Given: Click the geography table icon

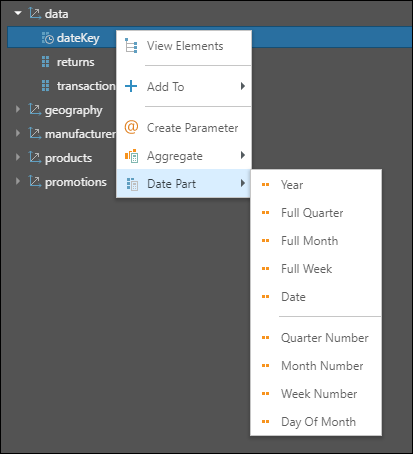Looking at the screenshot, I should (x=35, y=109).
